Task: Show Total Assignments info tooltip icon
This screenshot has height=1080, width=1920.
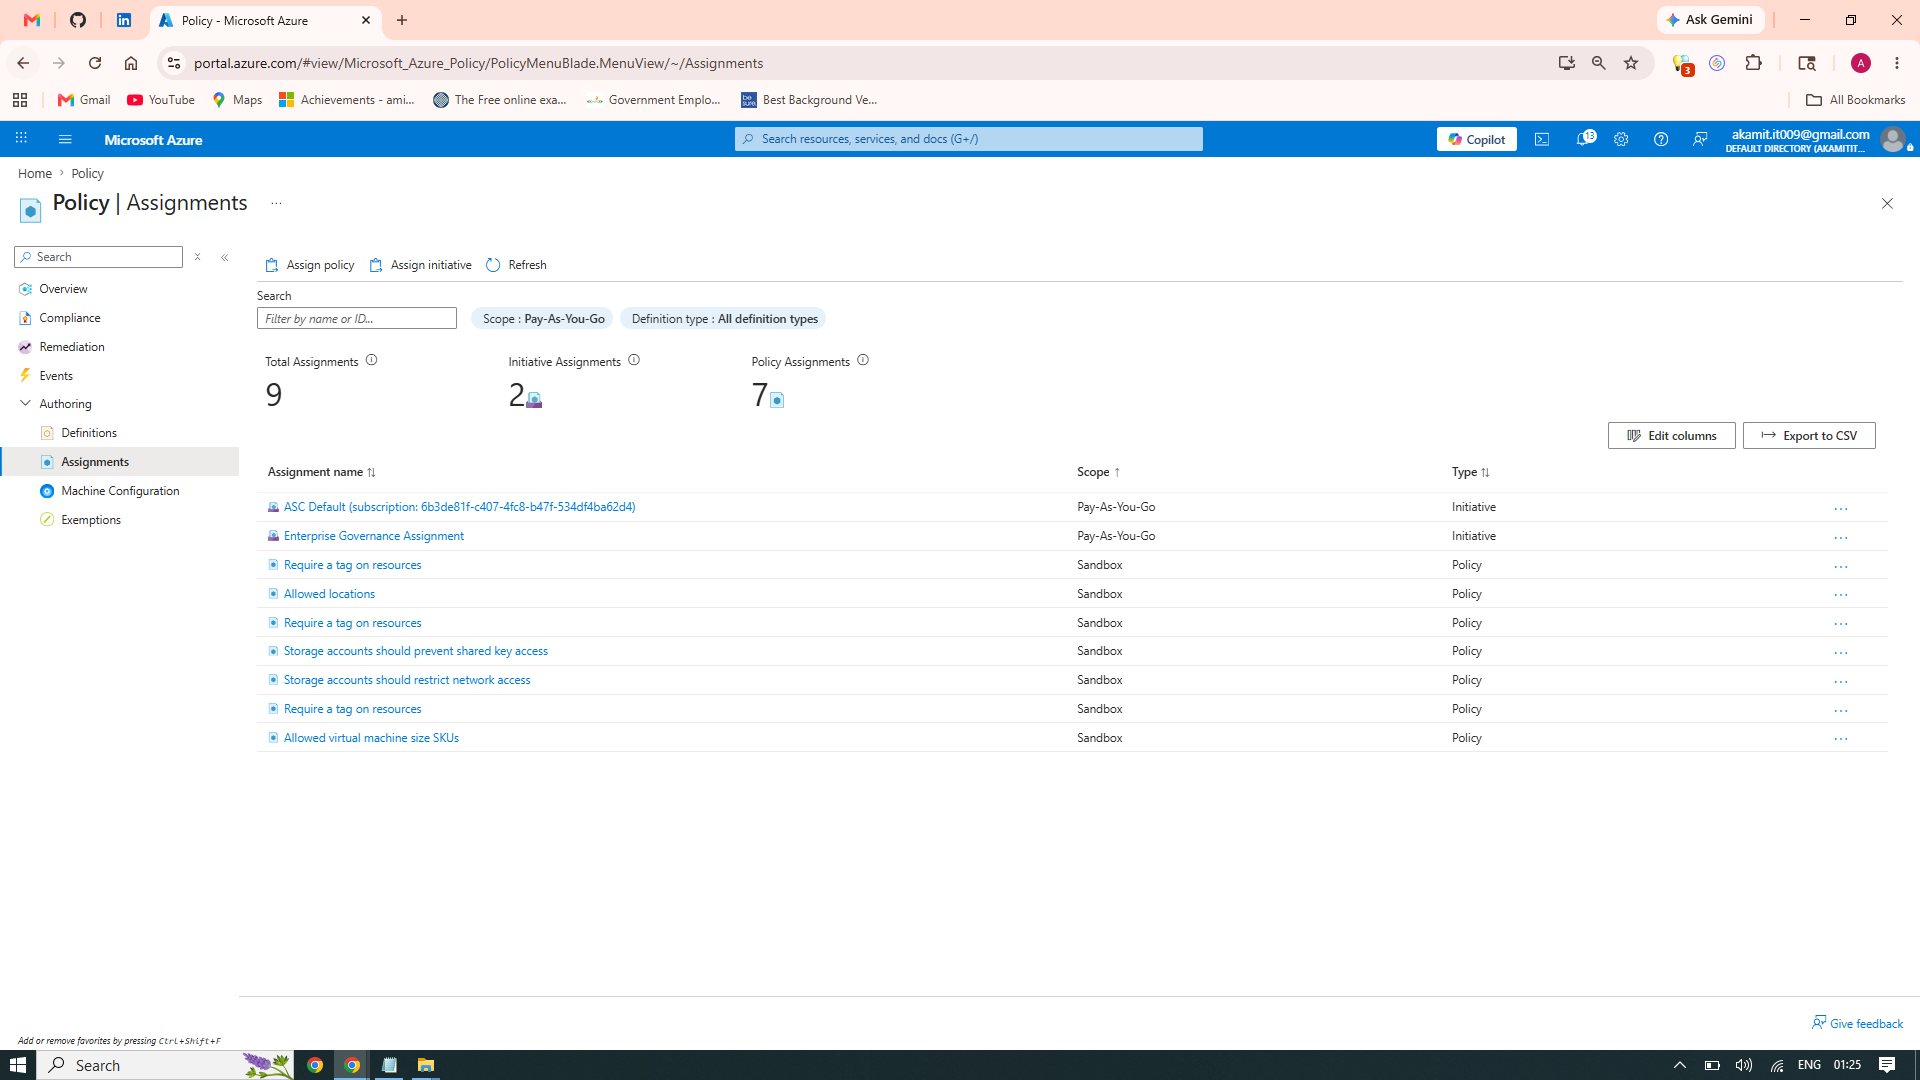Action: click(372, 360)
